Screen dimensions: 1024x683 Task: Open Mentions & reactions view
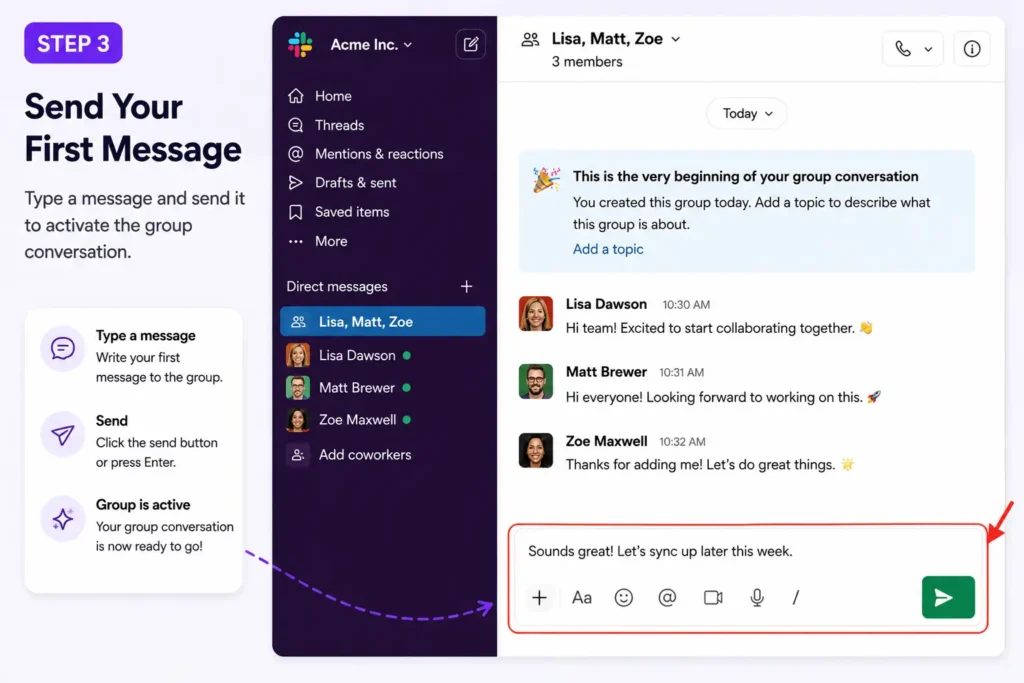(379, 153)
